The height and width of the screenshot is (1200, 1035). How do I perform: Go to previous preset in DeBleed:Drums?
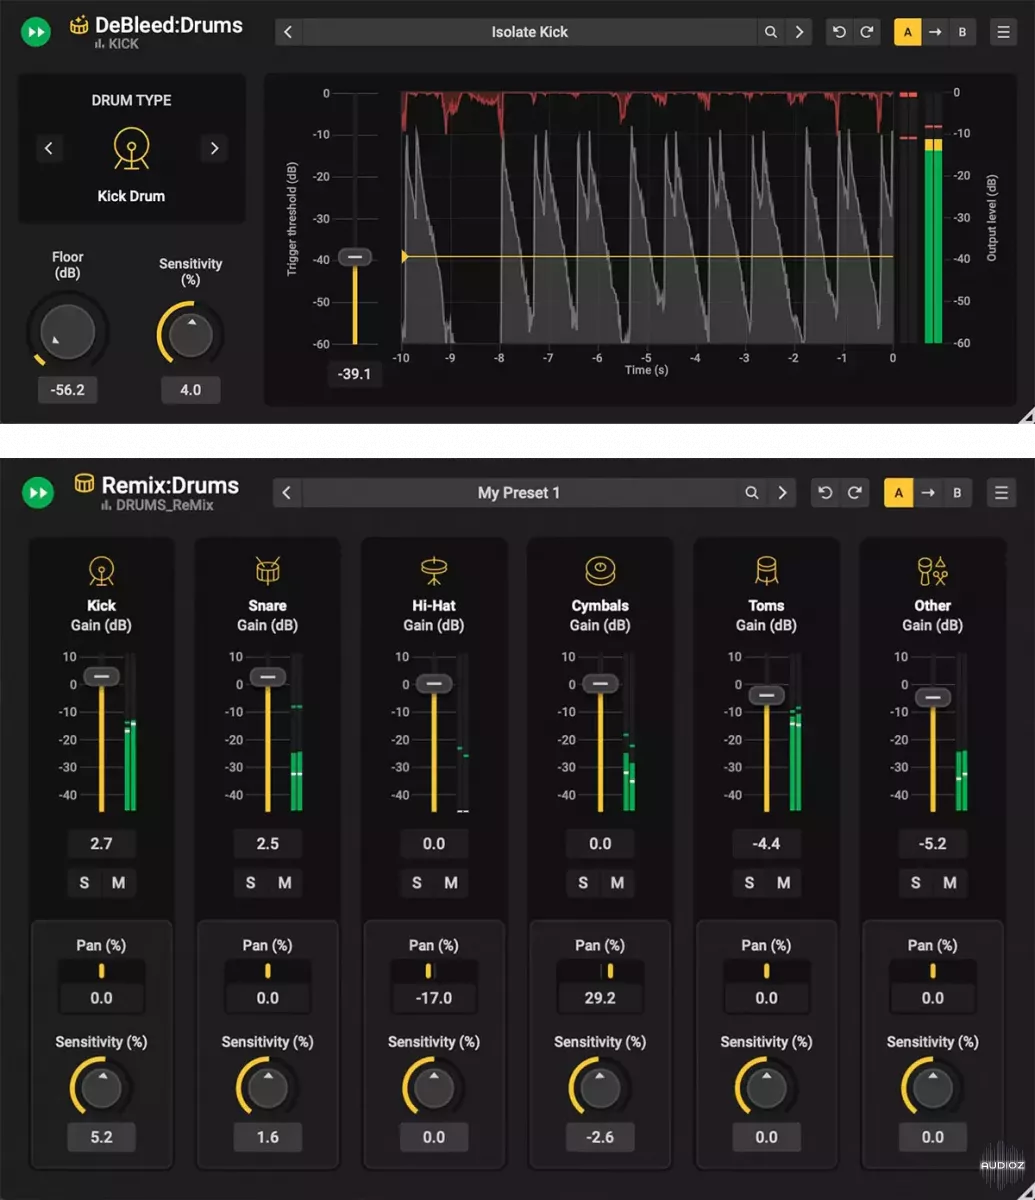pyautogui.click(x=288, y=32)
